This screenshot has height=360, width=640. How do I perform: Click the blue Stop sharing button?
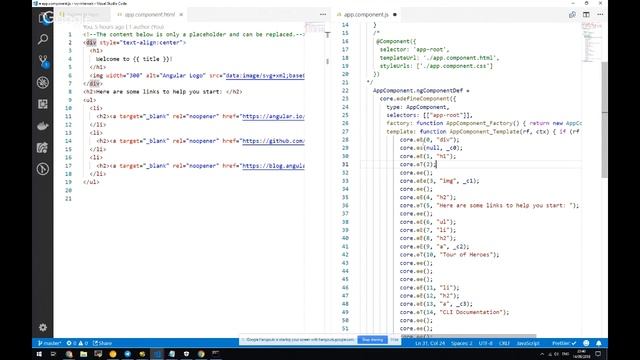point(372,340)
